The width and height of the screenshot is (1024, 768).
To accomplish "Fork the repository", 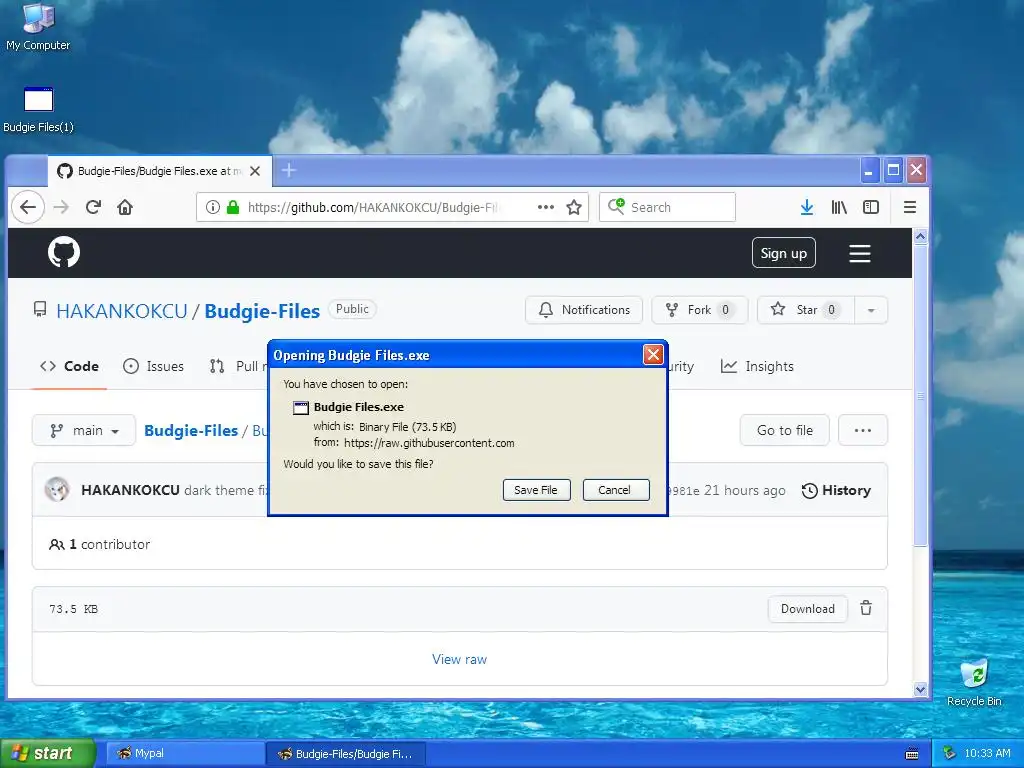I will pyautogui.click(x=699, y=310).
